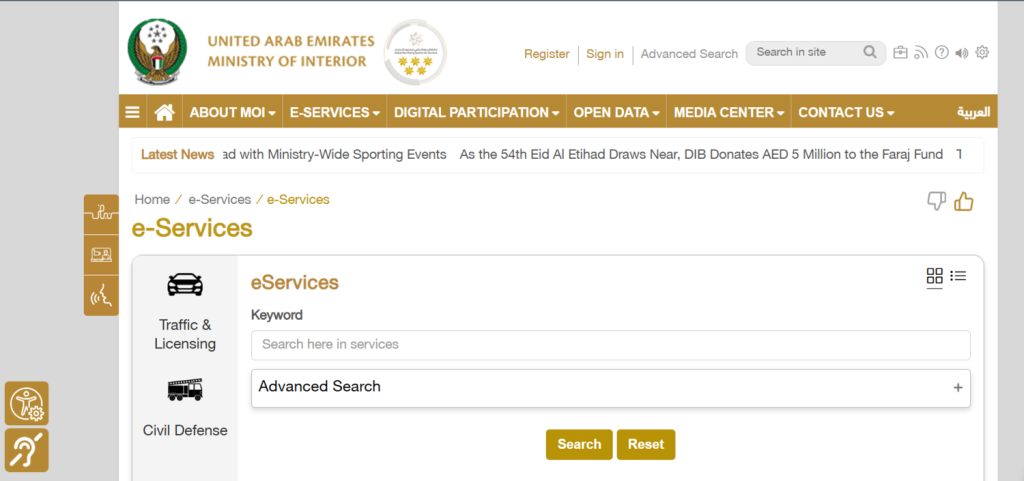Open the Ministry-Wide Sporting Events news item

[333, 155]
